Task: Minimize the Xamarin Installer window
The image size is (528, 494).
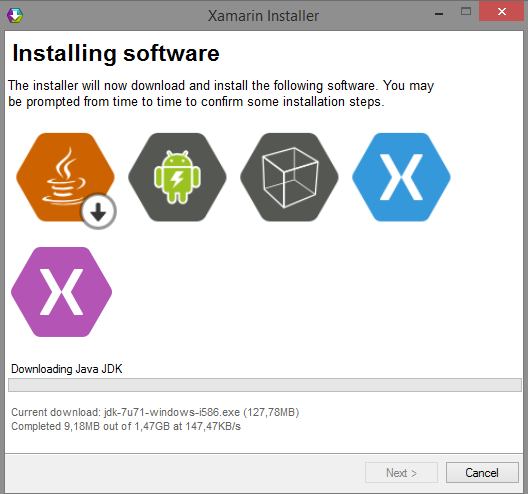Action: (439, 13)
